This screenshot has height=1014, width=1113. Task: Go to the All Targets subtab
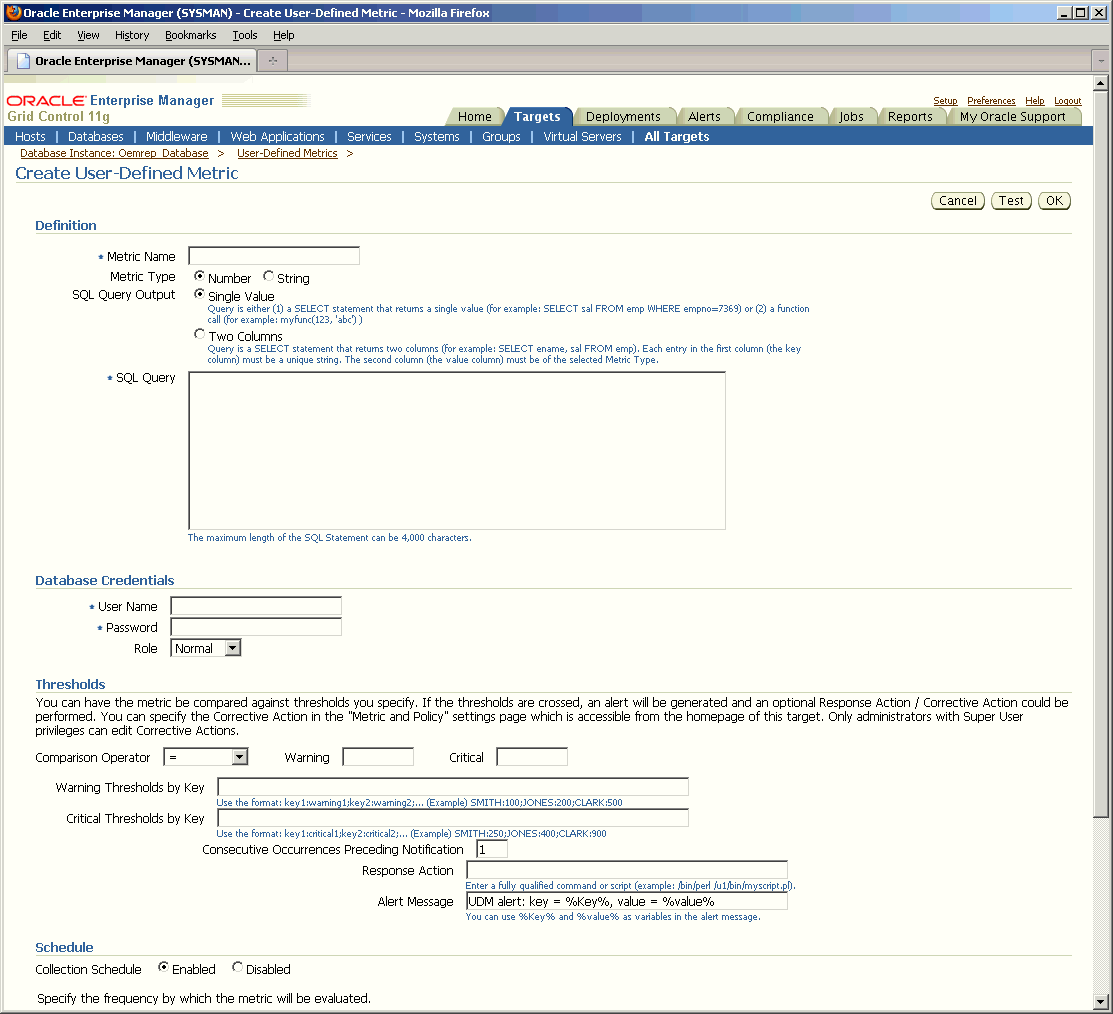[x=676, y=136]
